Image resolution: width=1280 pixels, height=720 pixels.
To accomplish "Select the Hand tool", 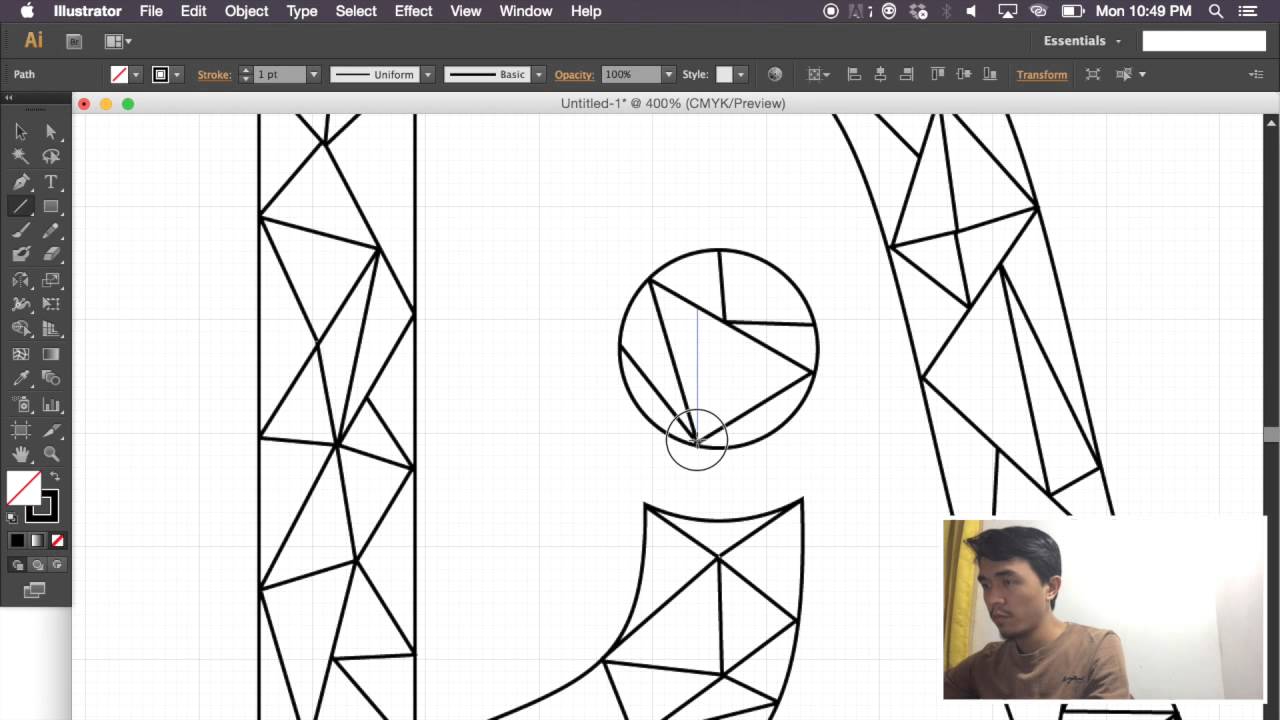I will click(x=21, y=454).
